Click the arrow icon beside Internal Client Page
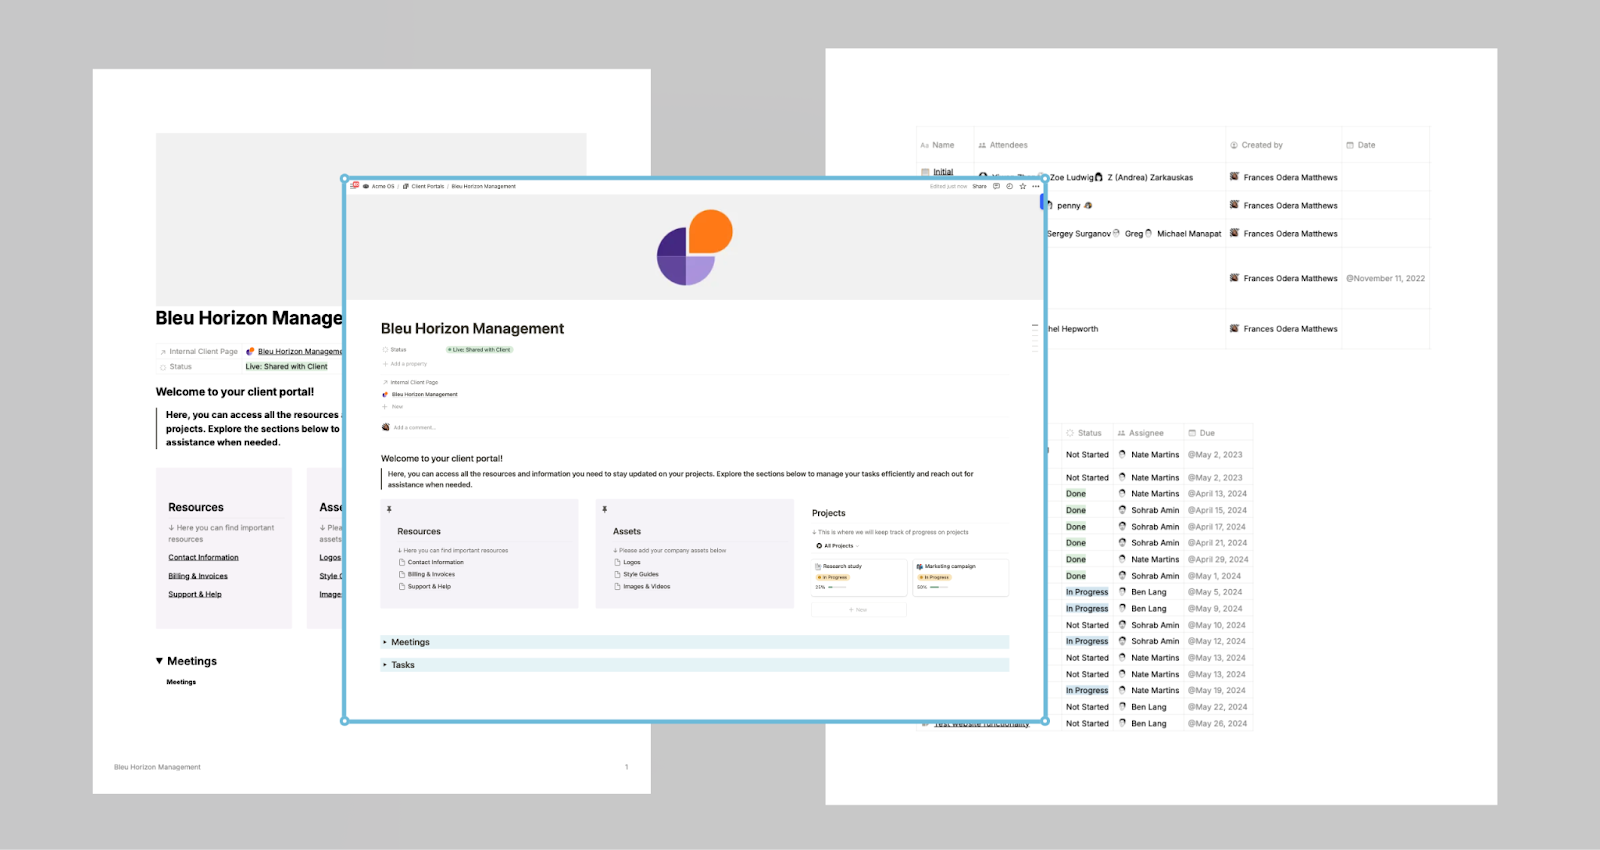Viewport: 1600px width, 850px height. tap(385, 382)
